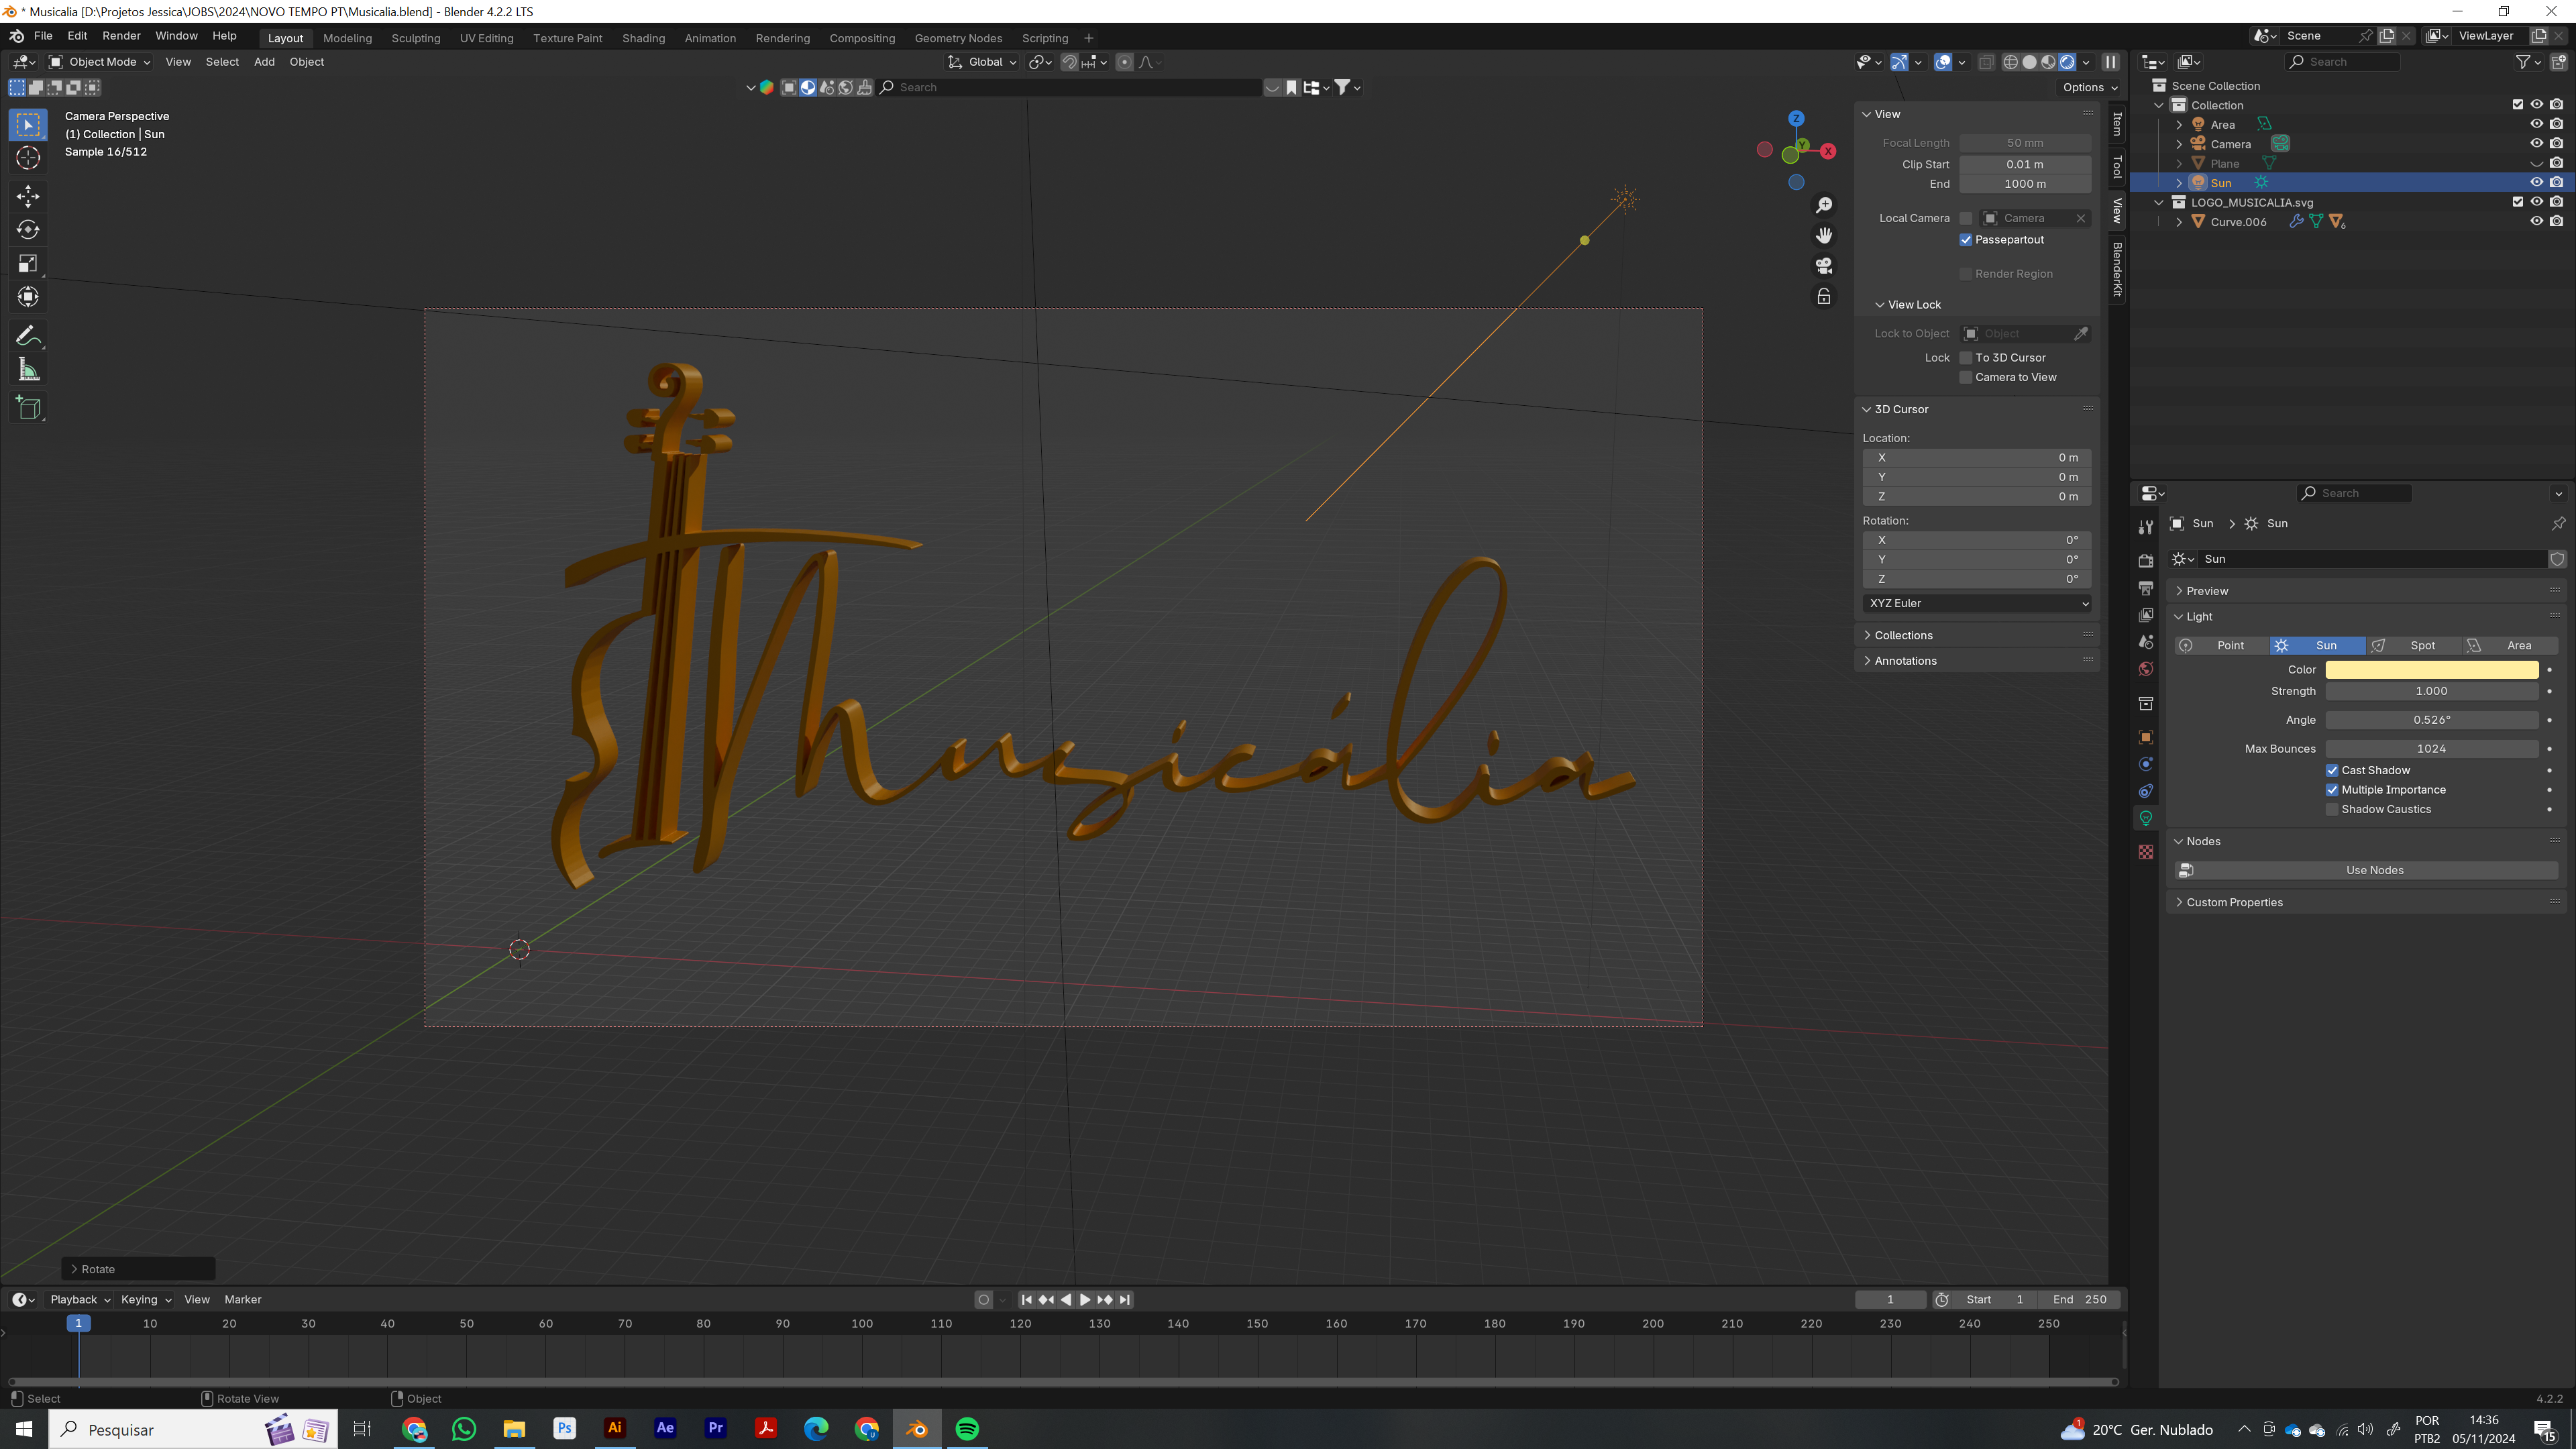Enable Camera to View lock checkbox
This screenshot has height=1449, width=2576.
1966,377
